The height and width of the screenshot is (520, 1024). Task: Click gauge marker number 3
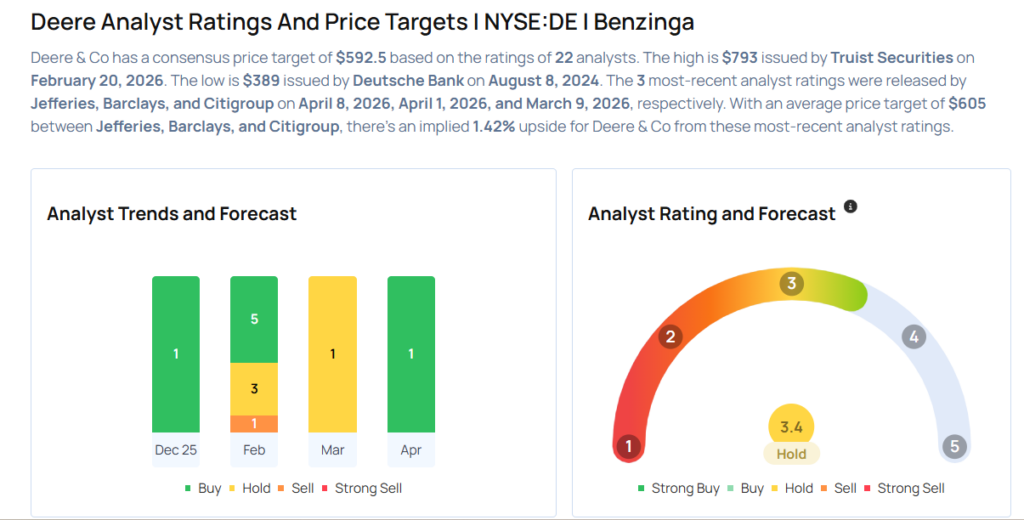[x=791, y=284]
